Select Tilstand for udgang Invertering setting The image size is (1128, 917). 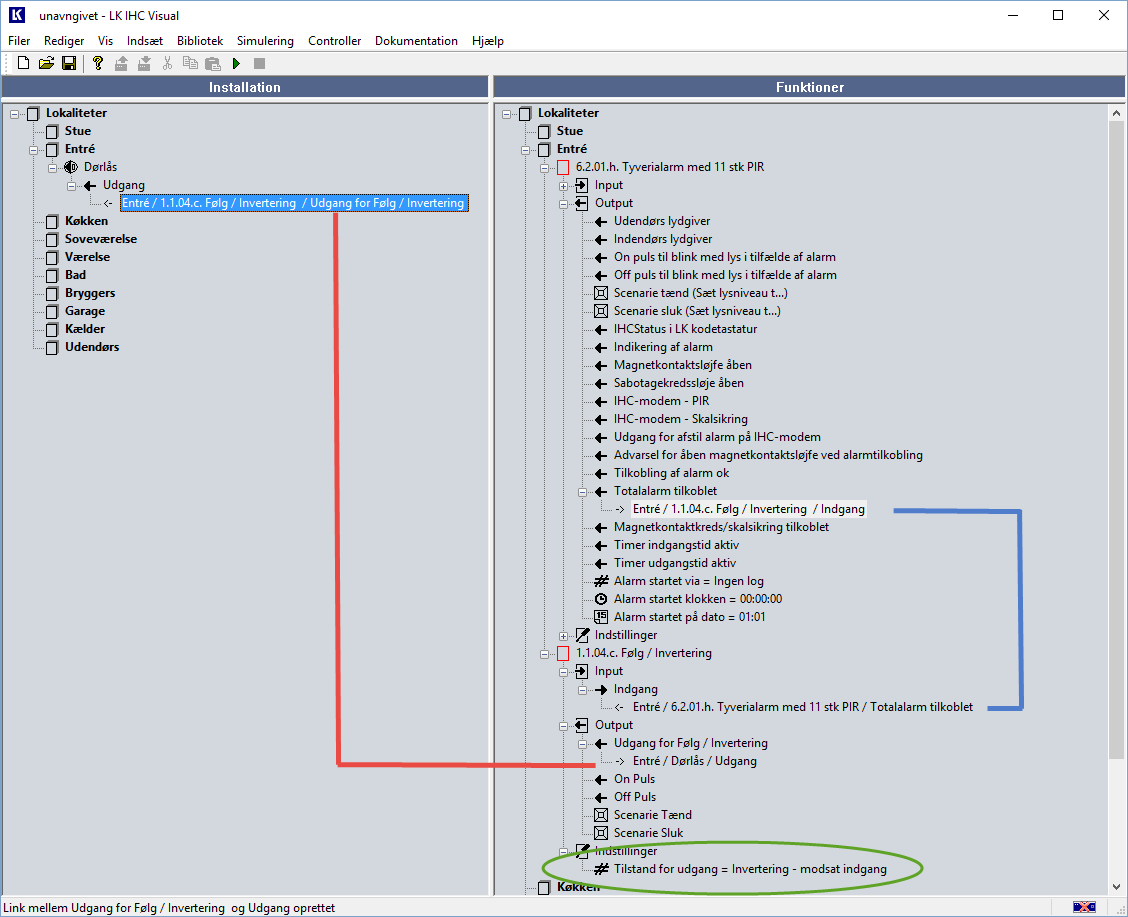[750, 869]
